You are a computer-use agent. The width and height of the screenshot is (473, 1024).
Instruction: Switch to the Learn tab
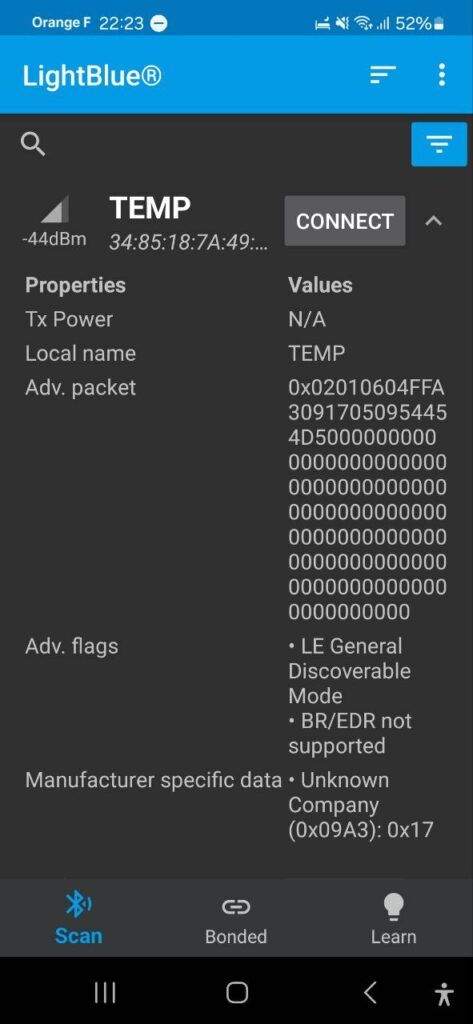tap(393, 920)
